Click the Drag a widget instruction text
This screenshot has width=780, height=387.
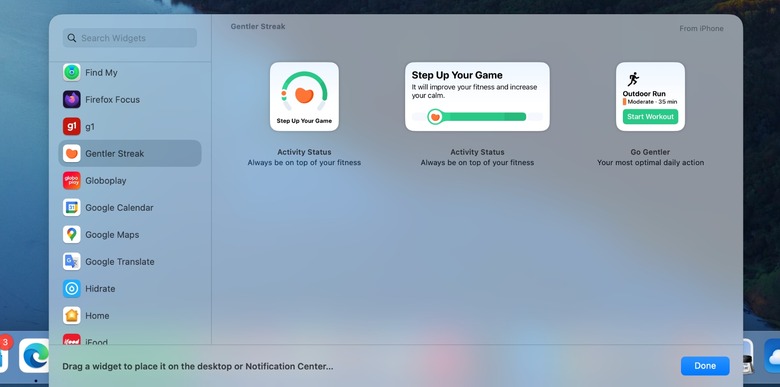(x=197, y=366)
